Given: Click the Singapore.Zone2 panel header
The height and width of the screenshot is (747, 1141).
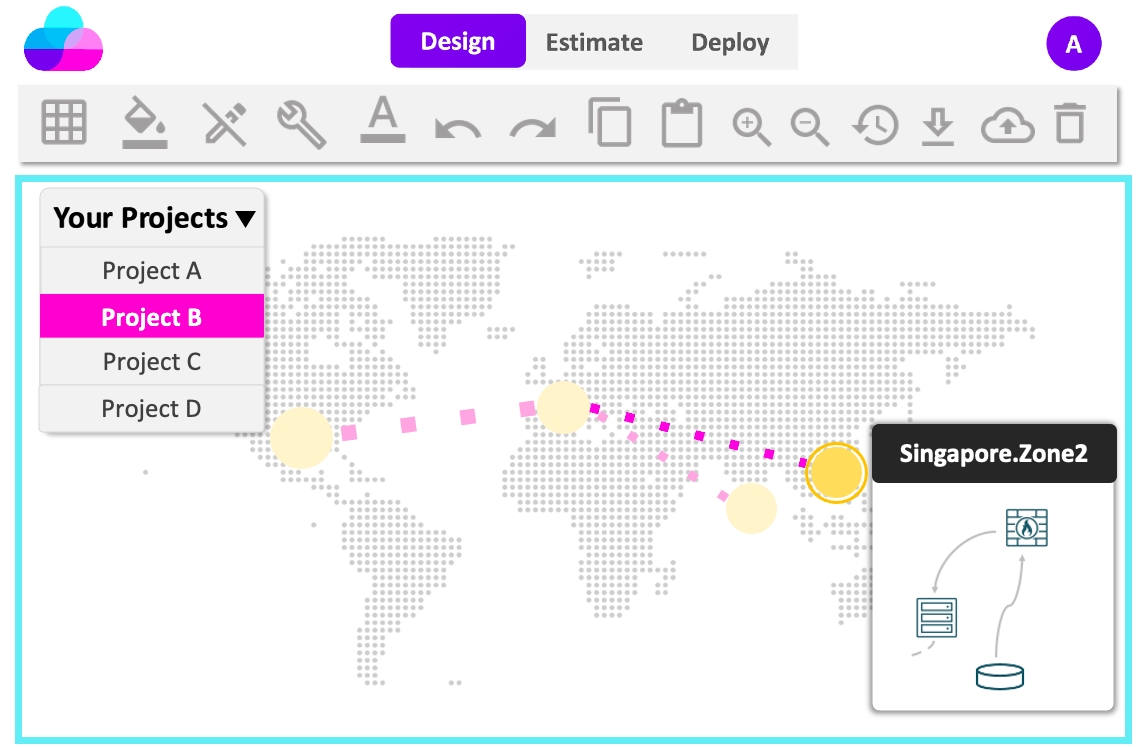Looking at the screenshot, I should (x=993, y=452).
